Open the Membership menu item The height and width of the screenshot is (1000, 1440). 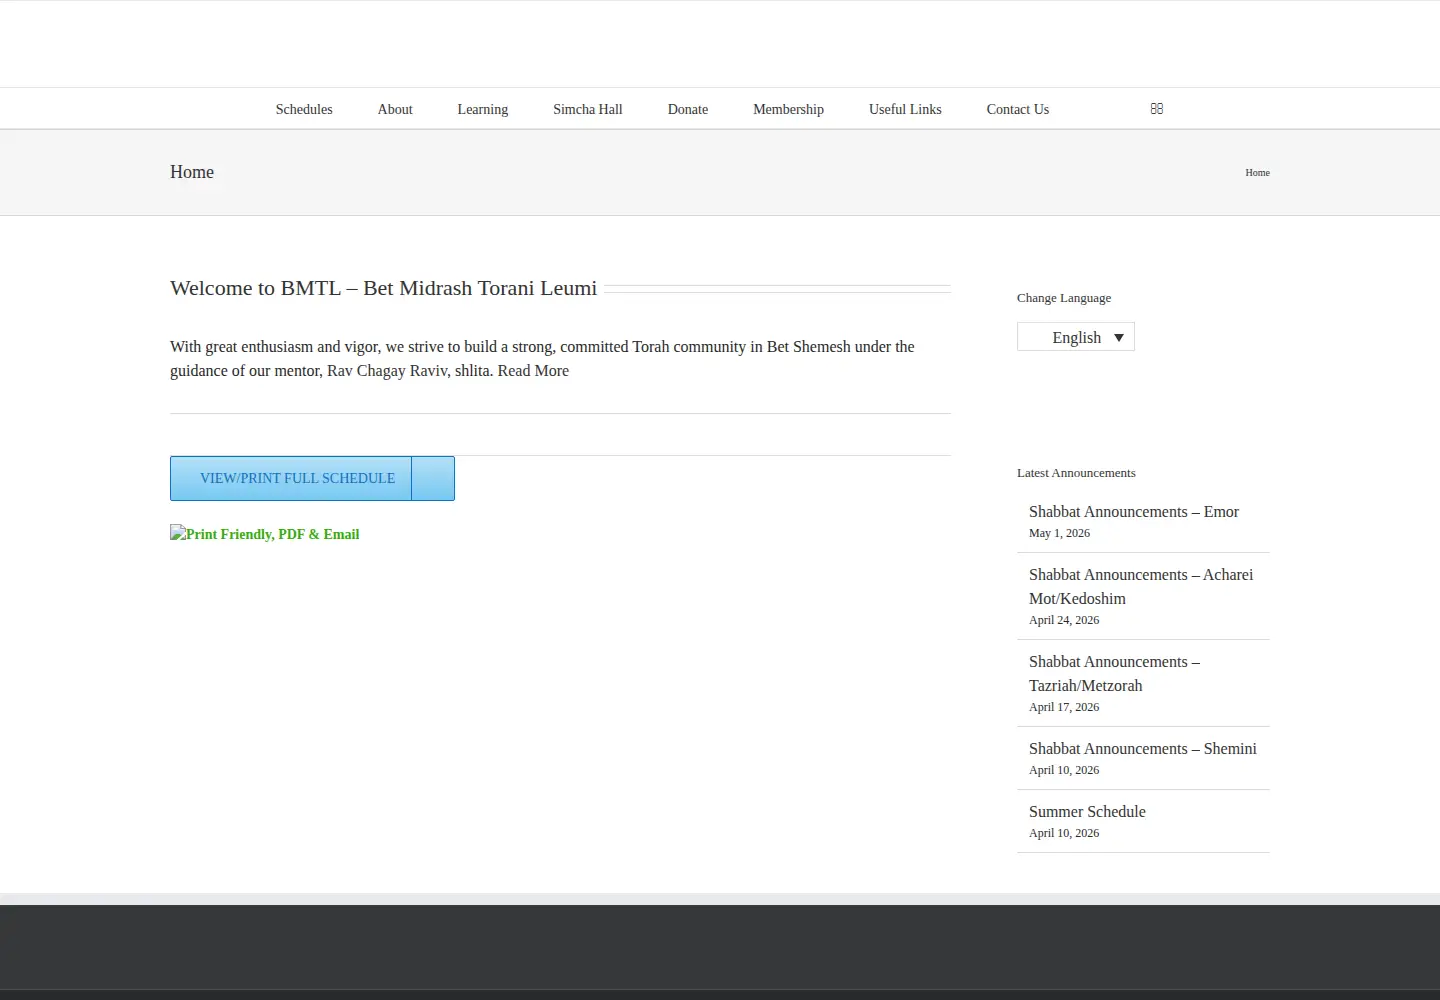pyautogui.click(x=788, y=109)
